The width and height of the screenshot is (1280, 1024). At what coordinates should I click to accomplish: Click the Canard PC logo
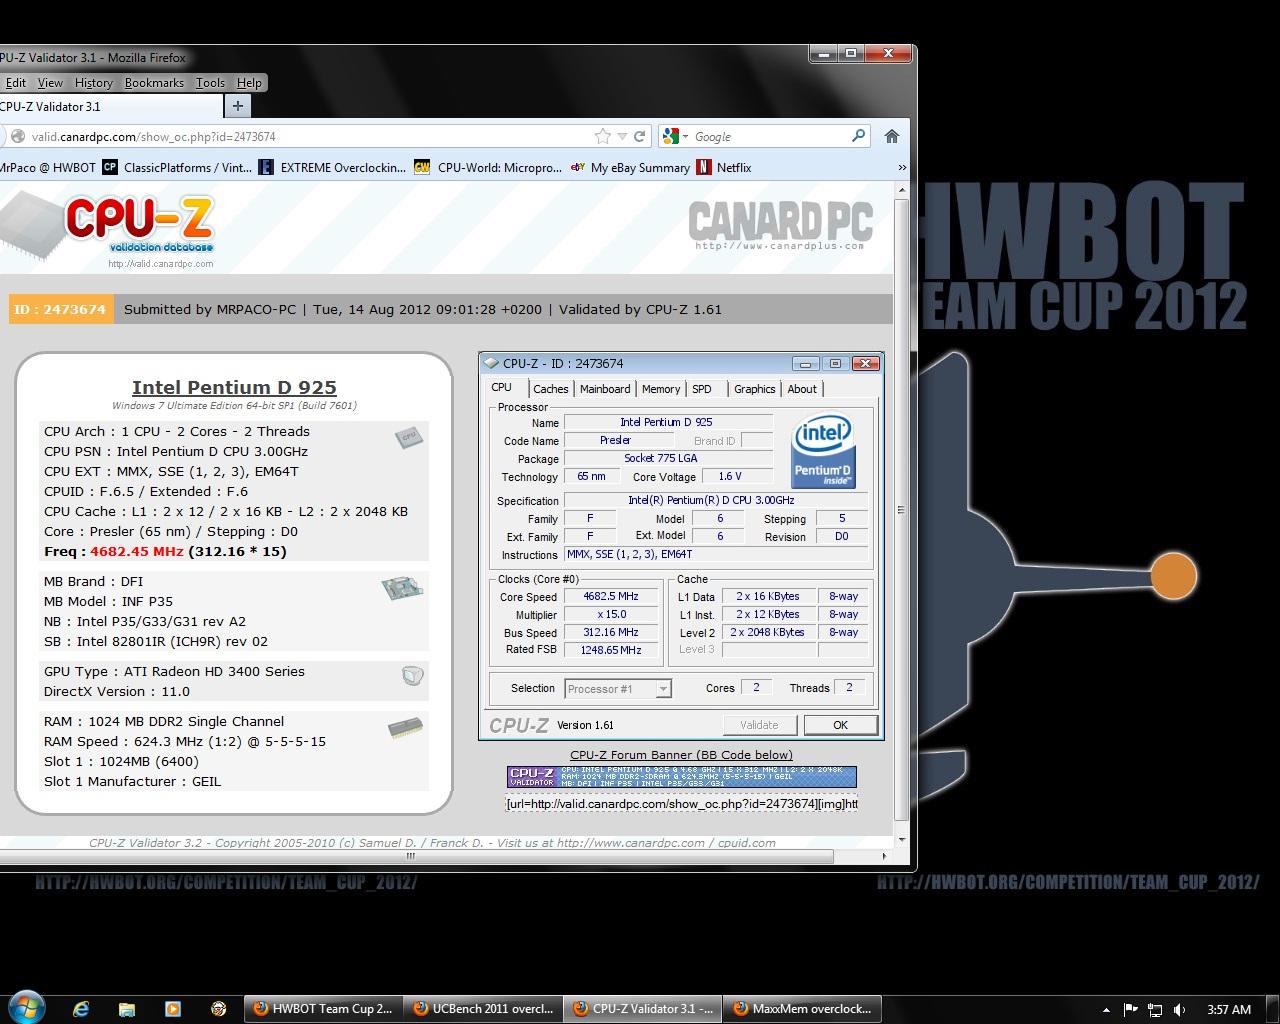point(780,226)
